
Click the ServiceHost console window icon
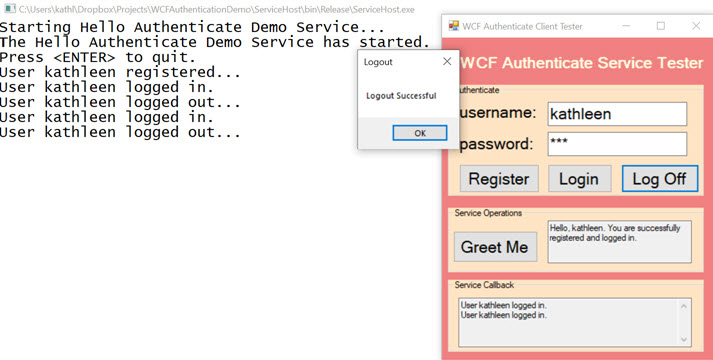(10, 9)
